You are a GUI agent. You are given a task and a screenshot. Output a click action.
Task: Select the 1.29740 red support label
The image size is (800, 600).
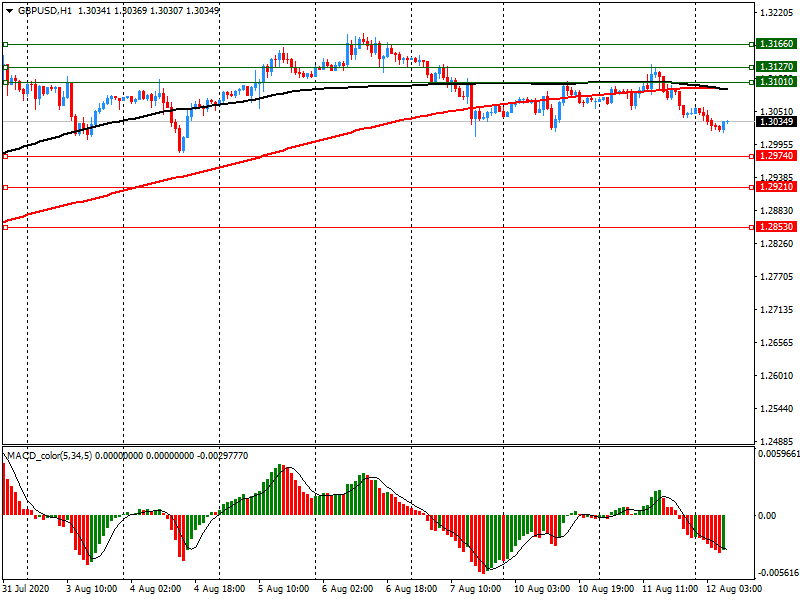tap(776, 156)
